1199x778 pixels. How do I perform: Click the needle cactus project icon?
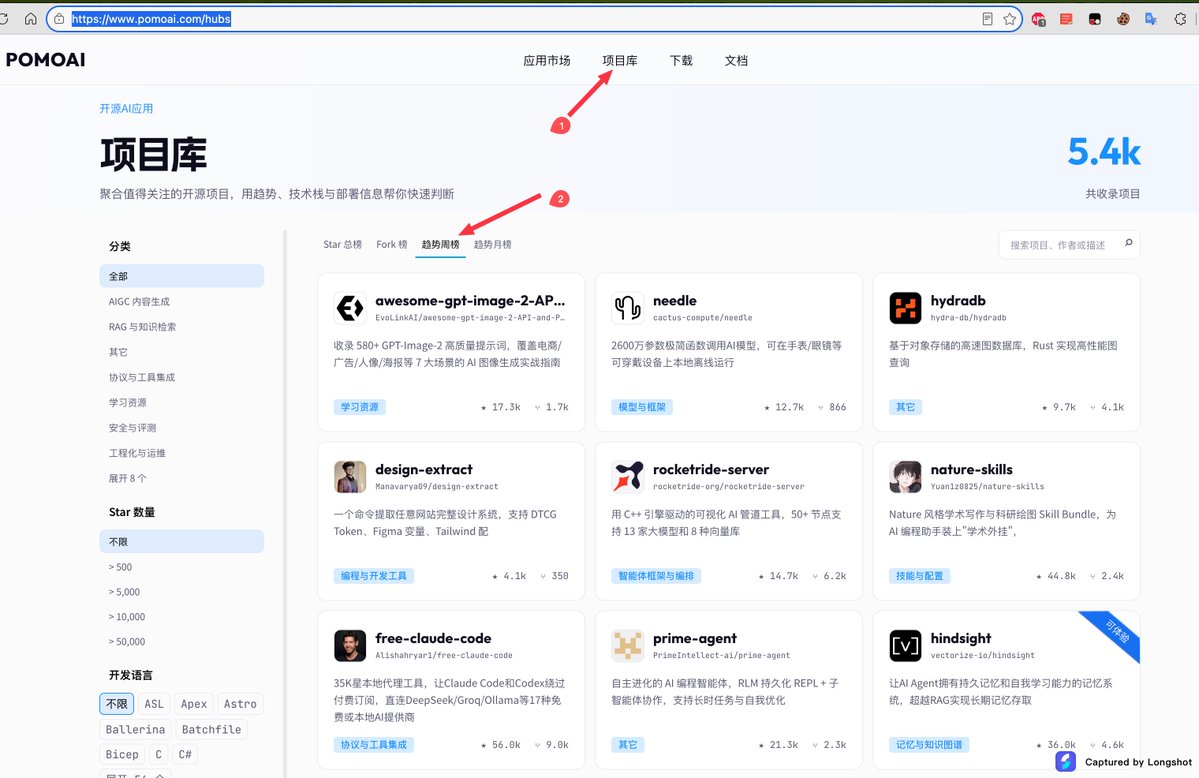click(628, 308)
